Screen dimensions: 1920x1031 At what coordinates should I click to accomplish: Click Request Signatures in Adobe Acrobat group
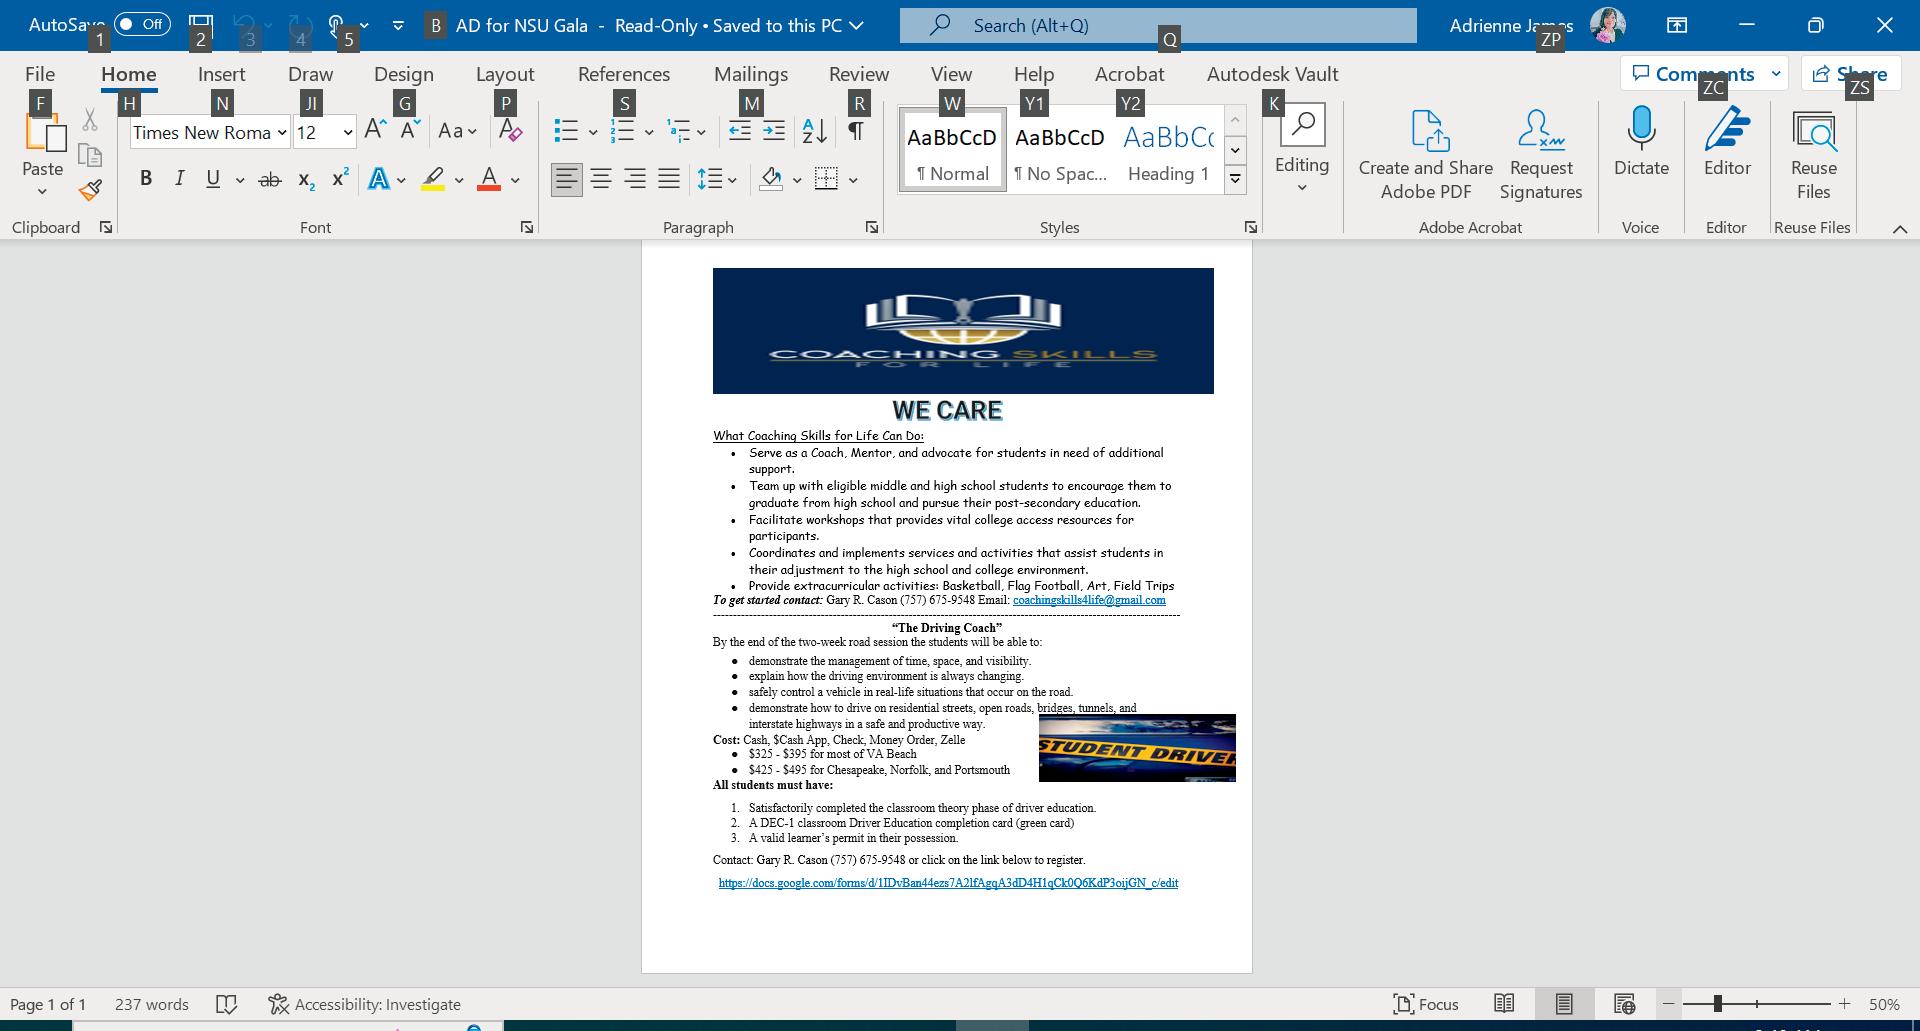(1541, 154)
